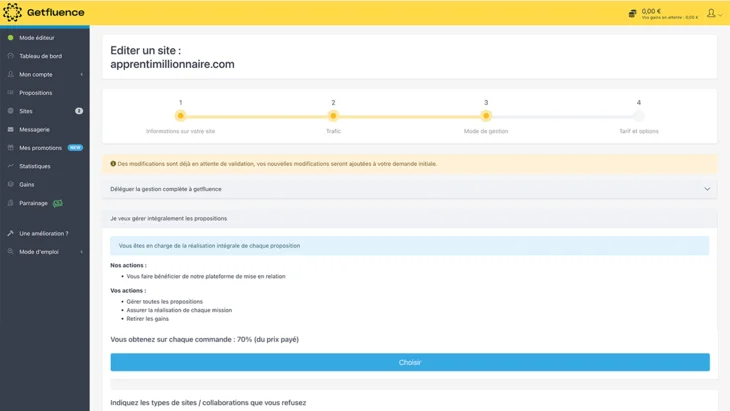
Task: Click the Parrainage person icon
Action: tap(11, 203)
